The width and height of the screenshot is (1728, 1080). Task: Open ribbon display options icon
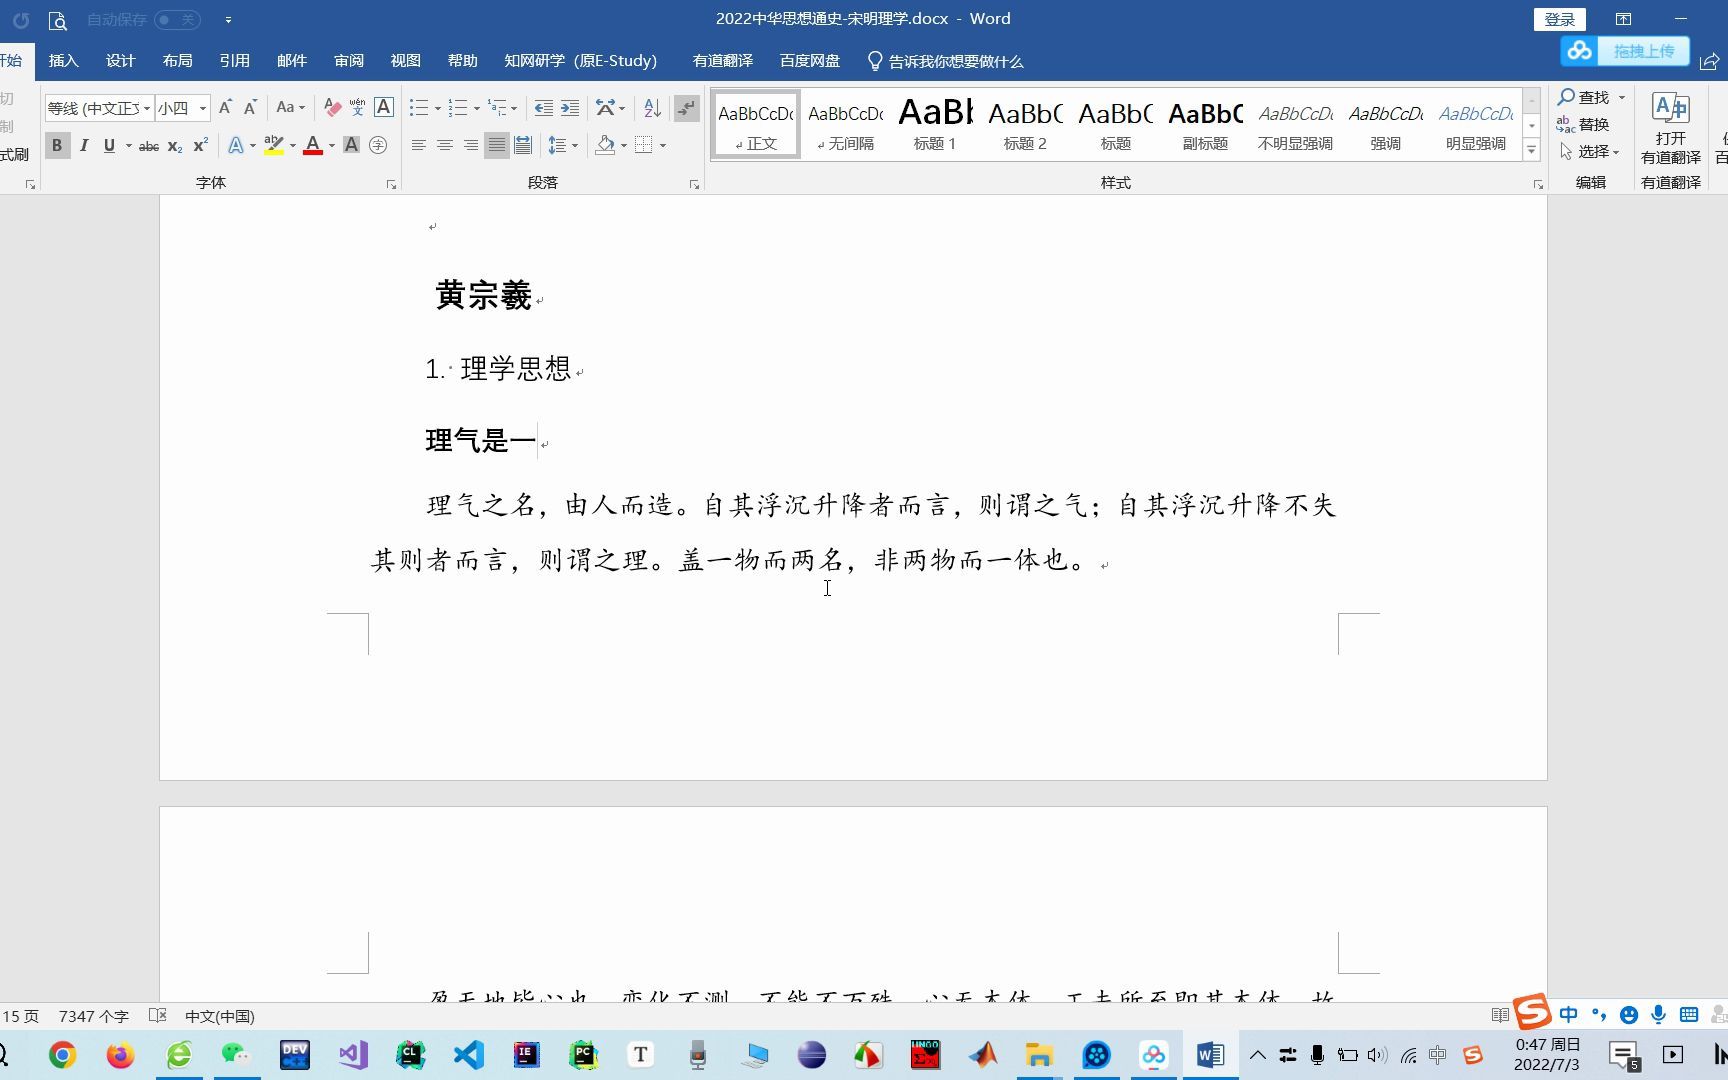(1623, 19)
